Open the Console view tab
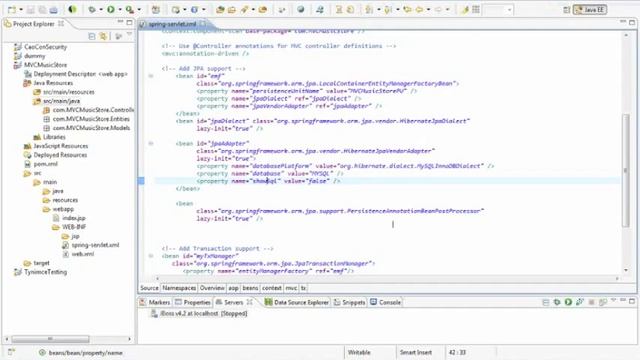The image size is (640, 360). [386, 302]
